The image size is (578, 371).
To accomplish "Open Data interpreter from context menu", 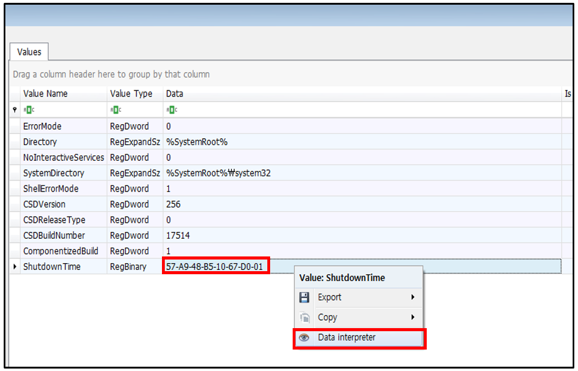I will pos(359,337).
